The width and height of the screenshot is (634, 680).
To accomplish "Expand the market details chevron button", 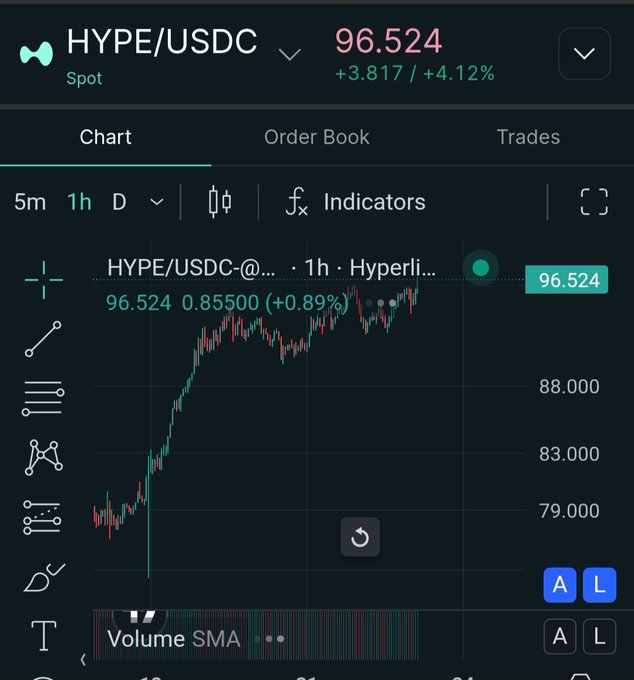I will [584, 53].
